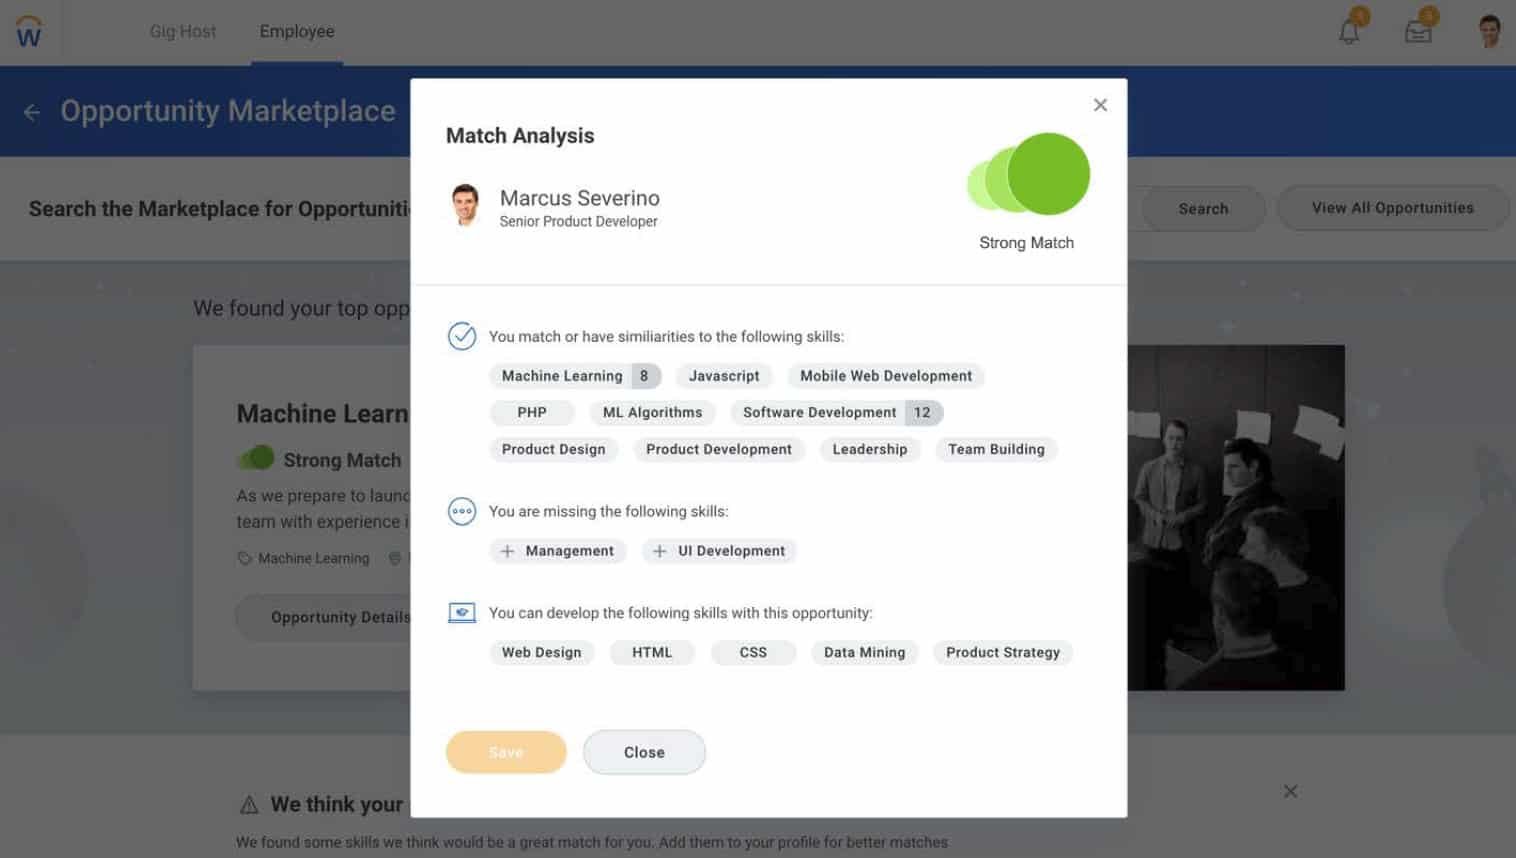
Task: Switch to the Employee tab
Action: 296,31
